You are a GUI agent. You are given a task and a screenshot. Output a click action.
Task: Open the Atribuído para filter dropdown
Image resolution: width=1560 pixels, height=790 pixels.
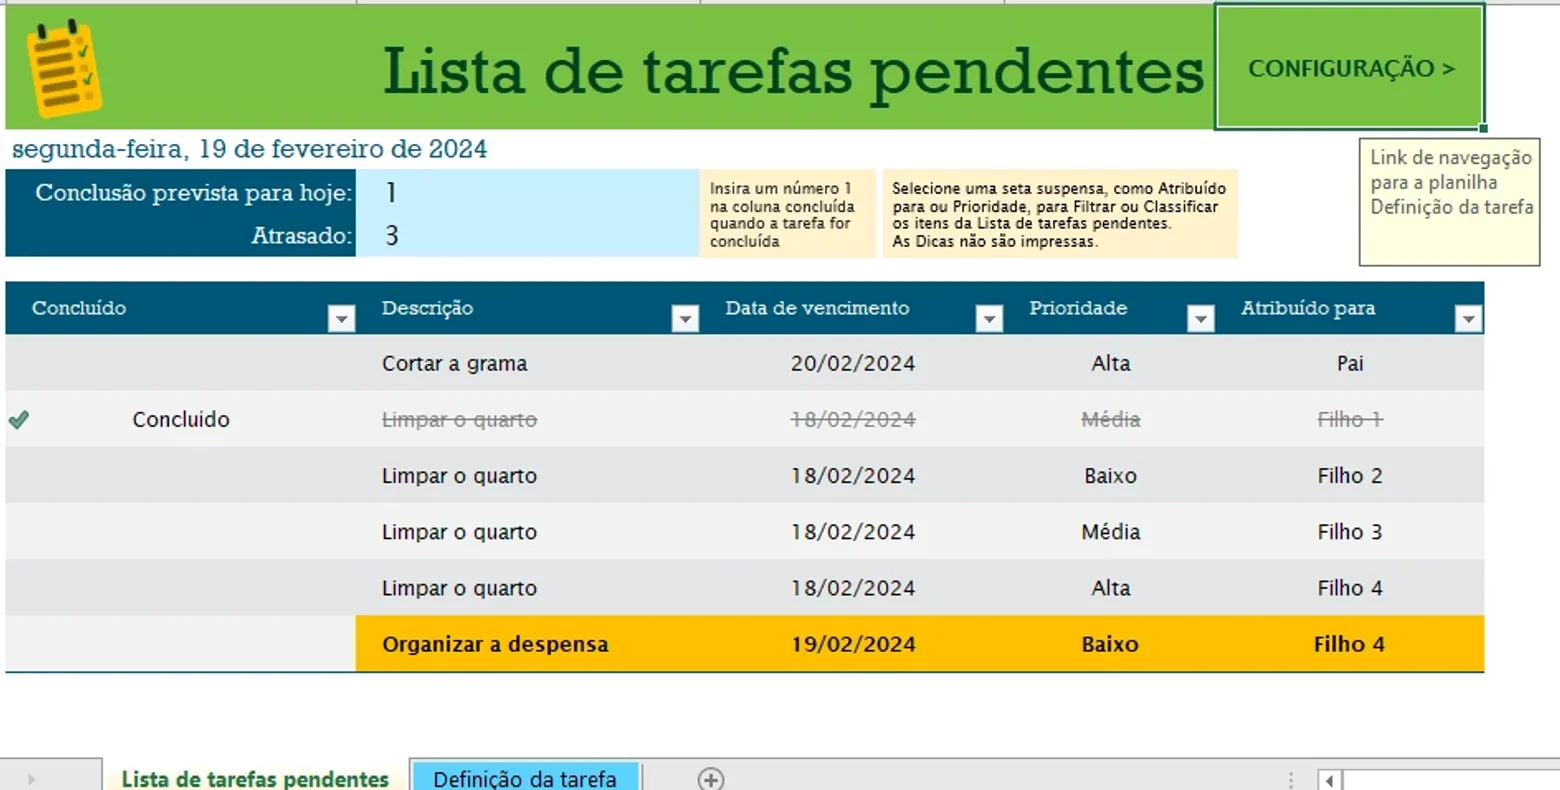pos(1468,318)
